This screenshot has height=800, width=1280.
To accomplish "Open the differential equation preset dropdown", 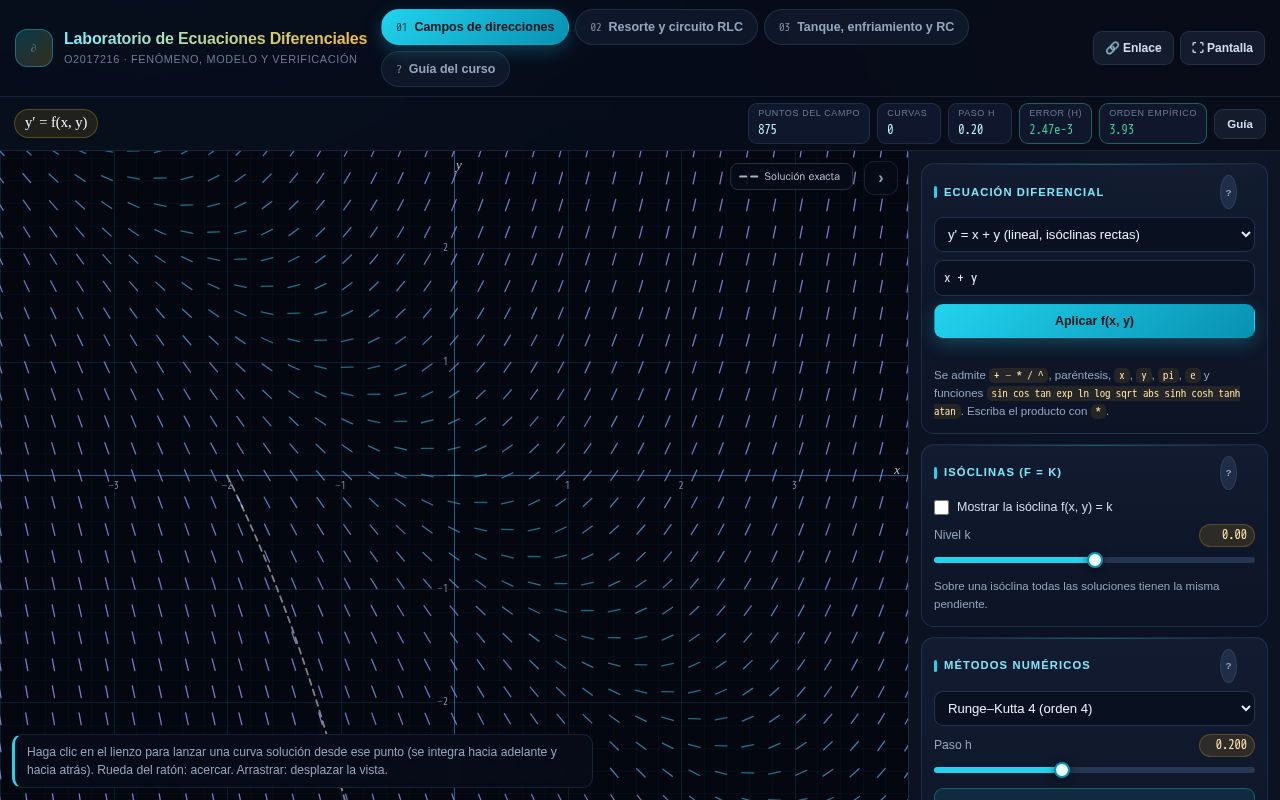I will pyautogui.click(x=1094, y=234).
